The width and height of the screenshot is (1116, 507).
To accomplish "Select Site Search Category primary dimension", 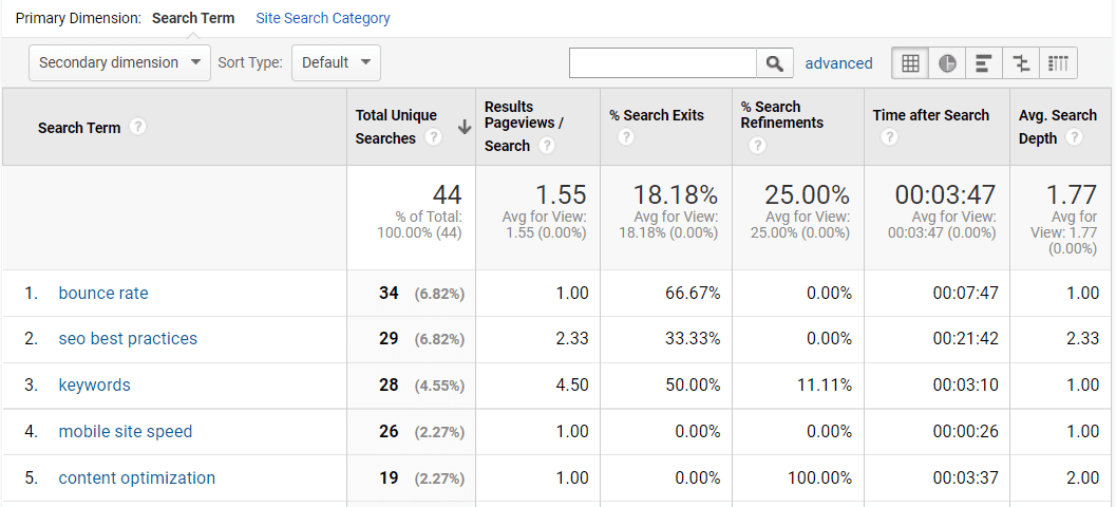I will tap(322, 19).
